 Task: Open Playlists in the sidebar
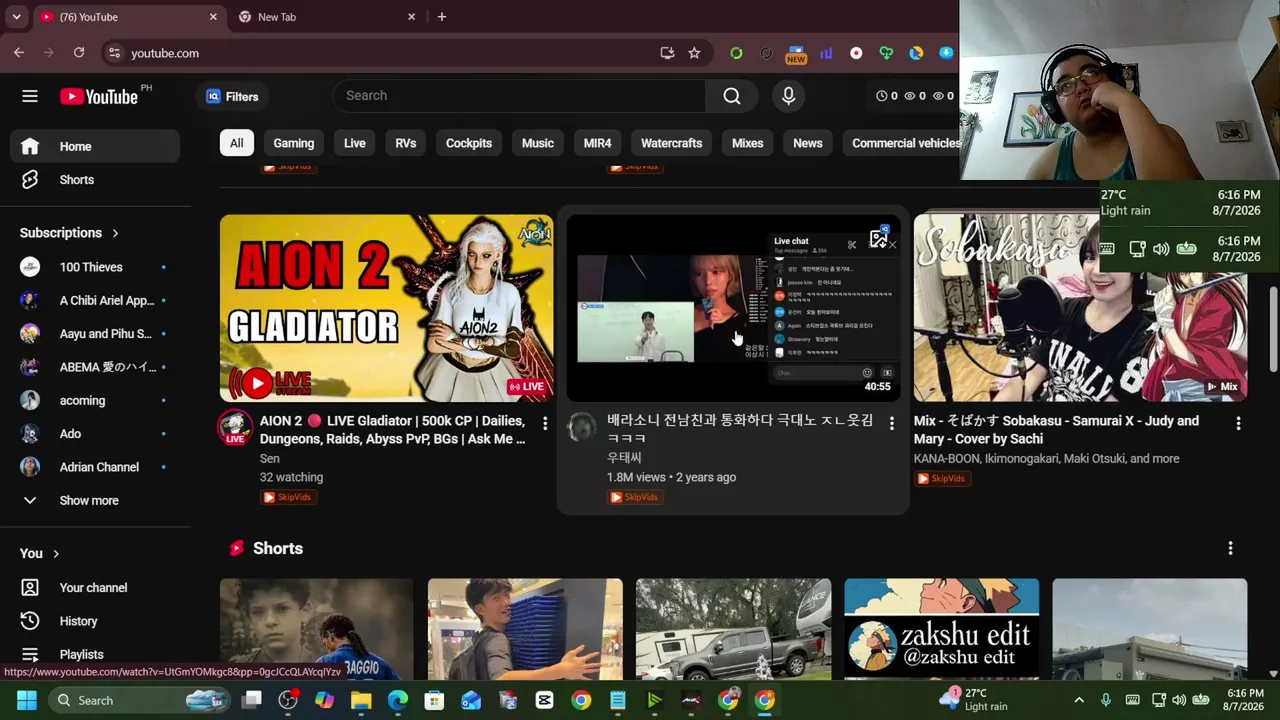tap(96, 654)
